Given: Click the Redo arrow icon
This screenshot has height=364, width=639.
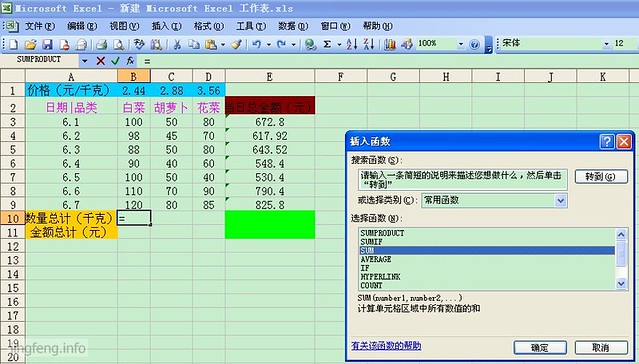Looking at the screenshot, I should [281, 44].
